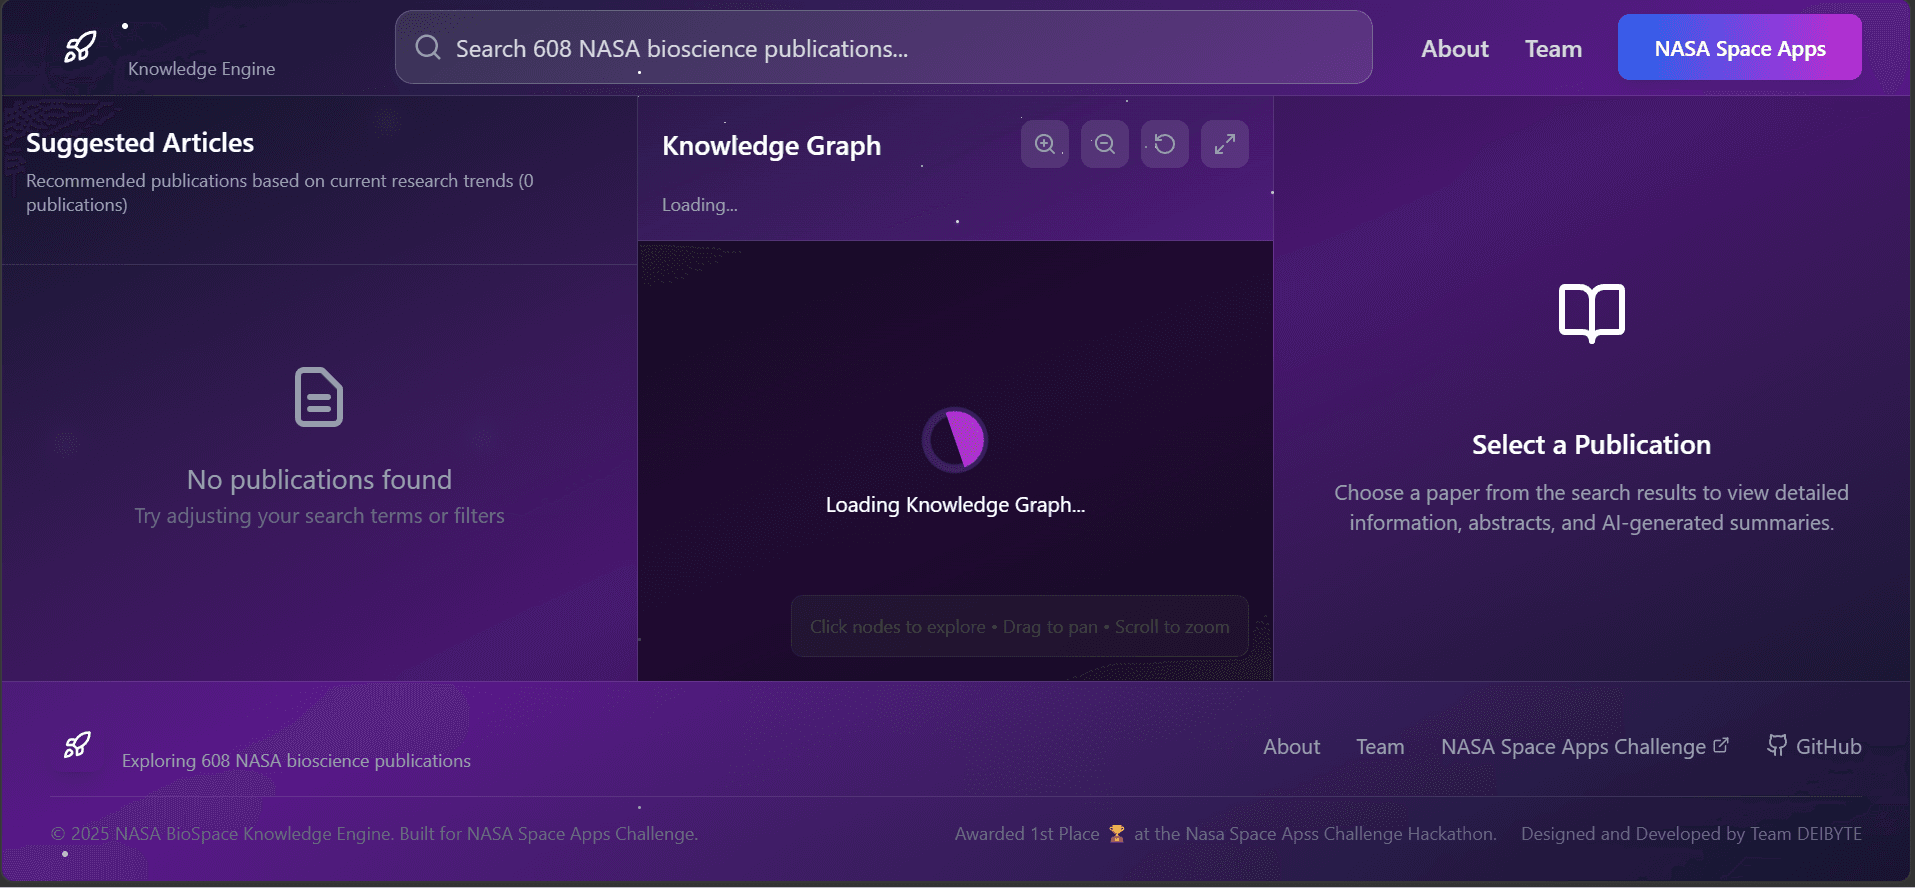Open the Team page from header
Viewport: 1915px width, 888px height.
(1553, 48)
